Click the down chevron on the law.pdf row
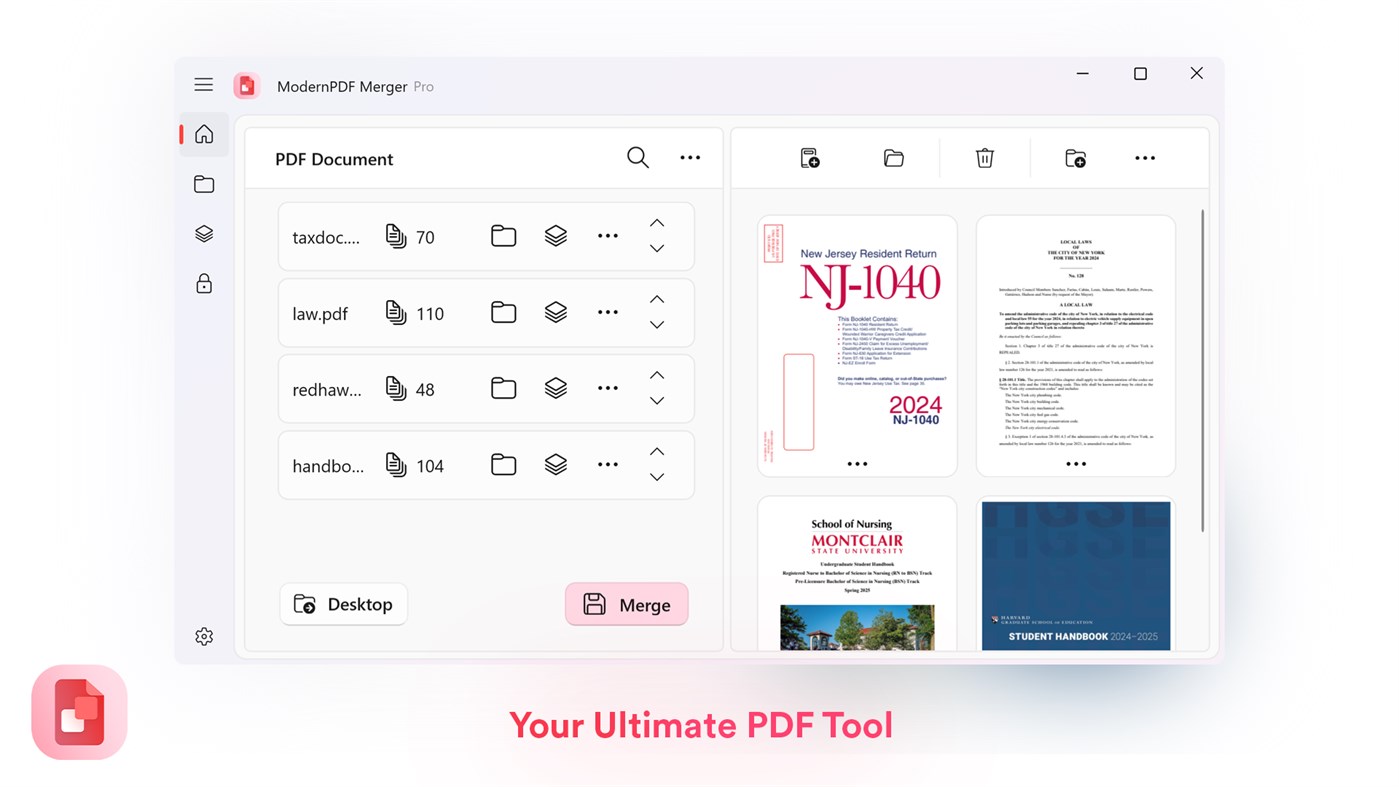Image resolution: width=1399 pixels, height=787 pixels. (656, 324)
